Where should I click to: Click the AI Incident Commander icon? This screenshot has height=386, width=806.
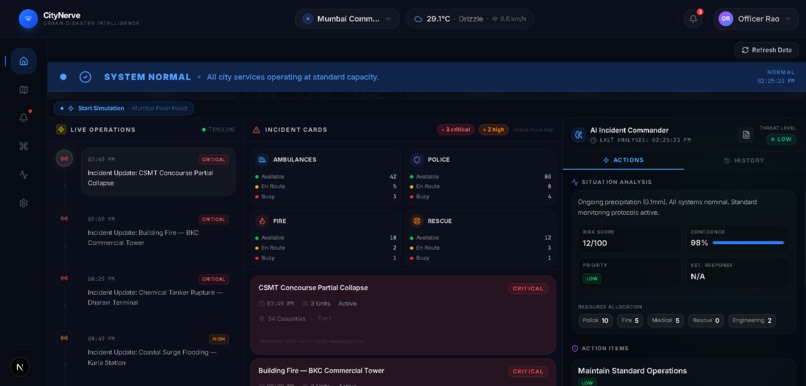click(x=579, y=135)
